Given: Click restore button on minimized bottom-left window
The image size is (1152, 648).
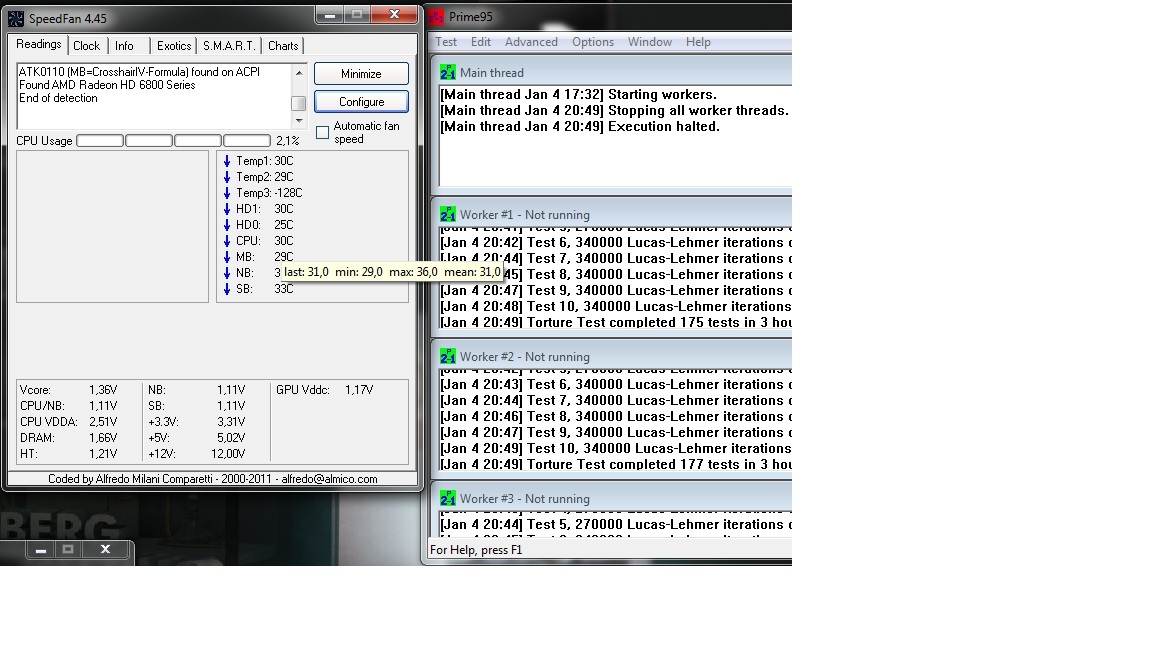Looking at the screenshot, I should pos(68,549).
